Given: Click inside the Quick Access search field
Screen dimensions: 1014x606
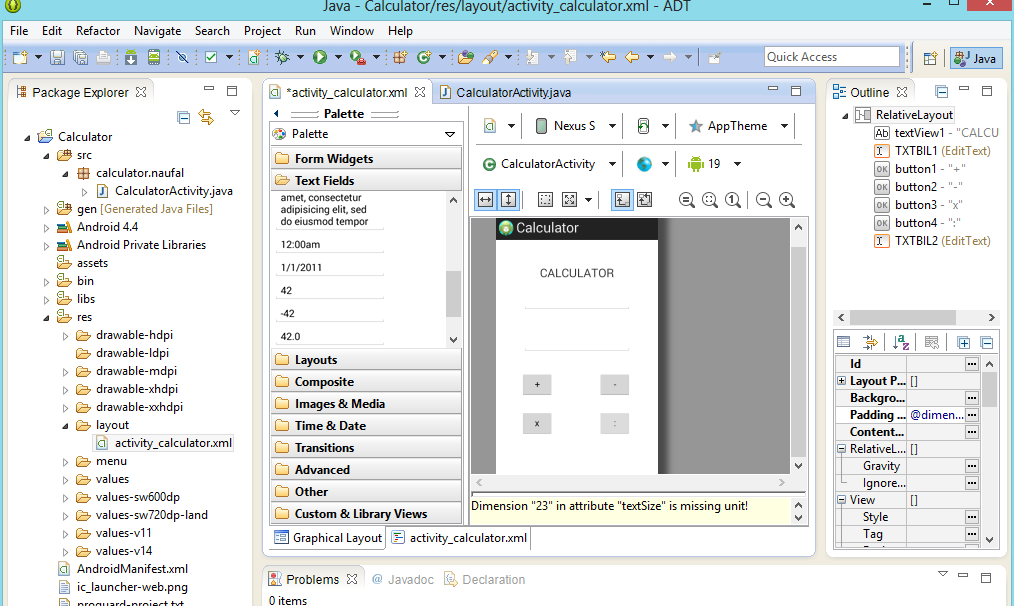Looking at the screenshot, I should point(831,56).
